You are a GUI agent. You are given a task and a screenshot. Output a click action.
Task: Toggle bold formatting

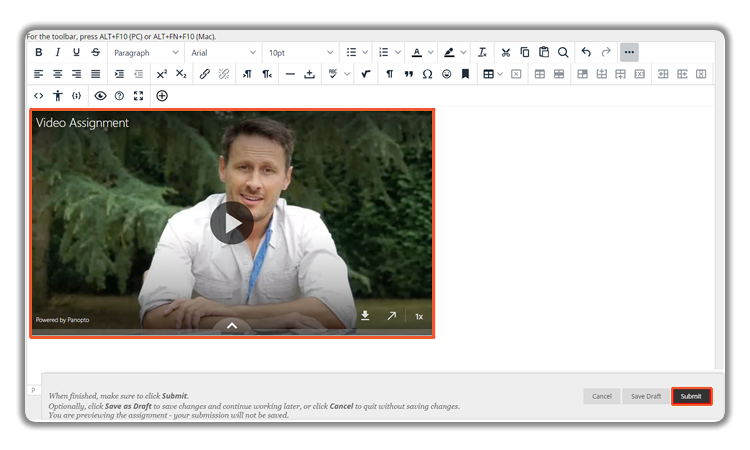click(39, 52)
